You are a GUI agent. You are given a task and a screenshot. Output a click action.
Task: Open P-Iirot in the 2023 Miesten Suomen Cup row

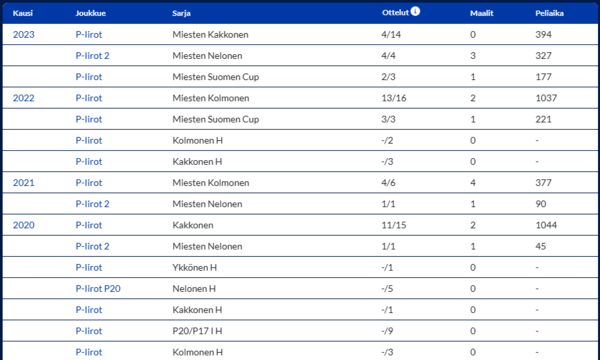point(89,77)
